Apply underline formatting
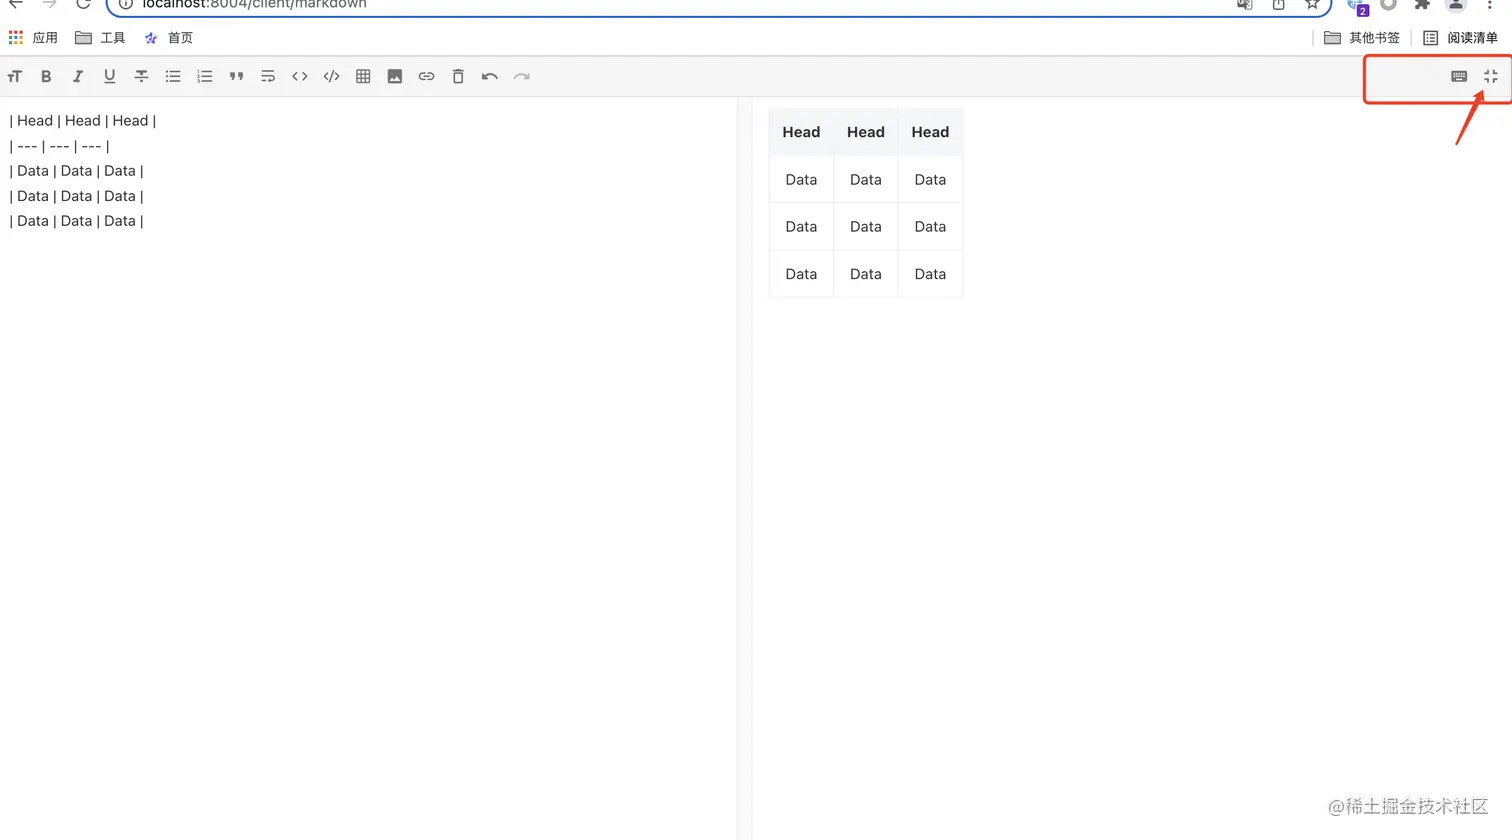 click(x=110, y=76)
